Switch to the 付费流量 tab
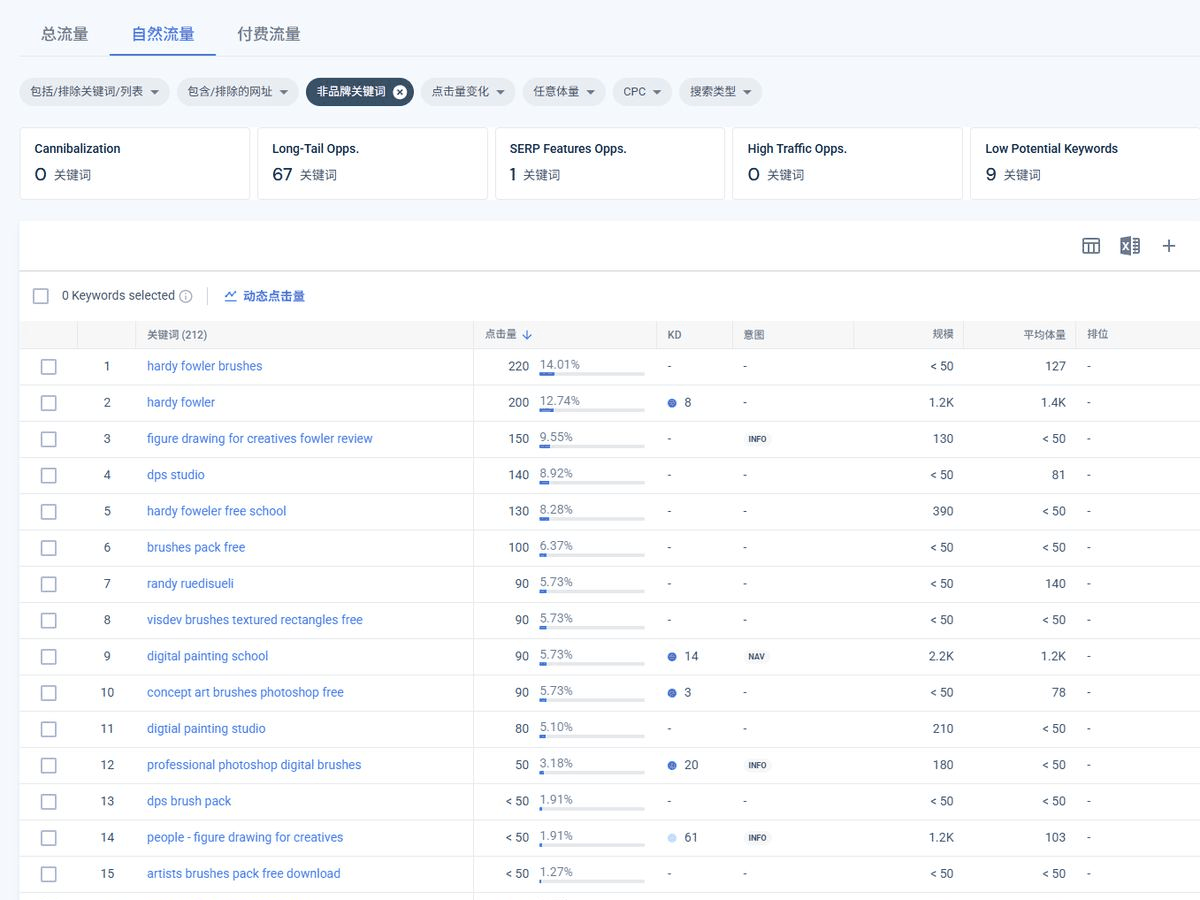 pos(269,34)
